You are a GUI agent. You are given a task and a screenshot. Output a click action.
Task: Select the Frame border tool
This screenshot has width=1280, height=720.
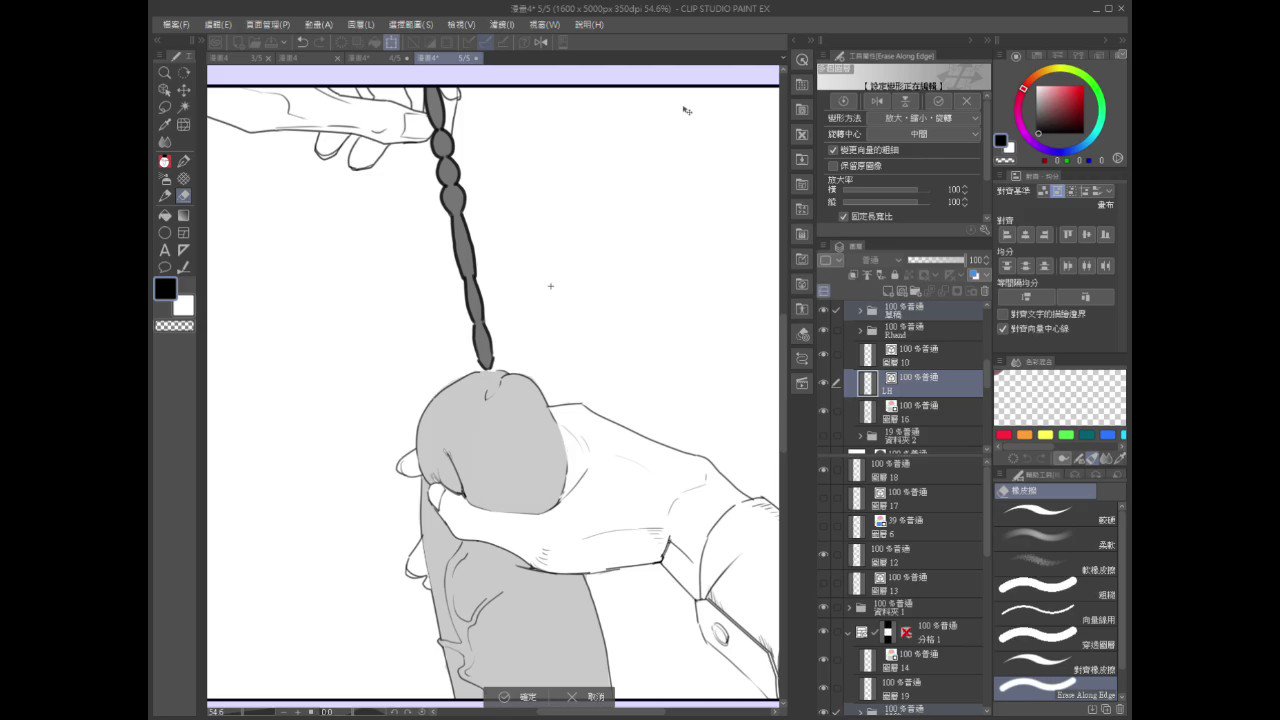[184, 233]
